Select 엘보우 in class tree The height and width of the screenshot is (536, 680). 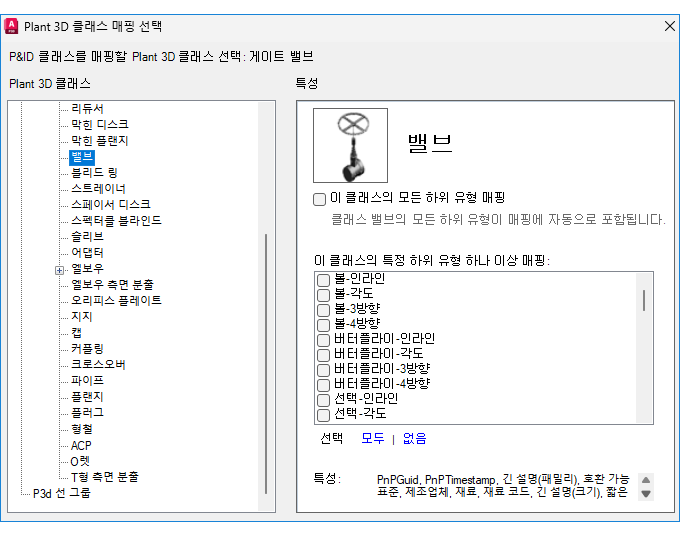(x=87, y=268)
